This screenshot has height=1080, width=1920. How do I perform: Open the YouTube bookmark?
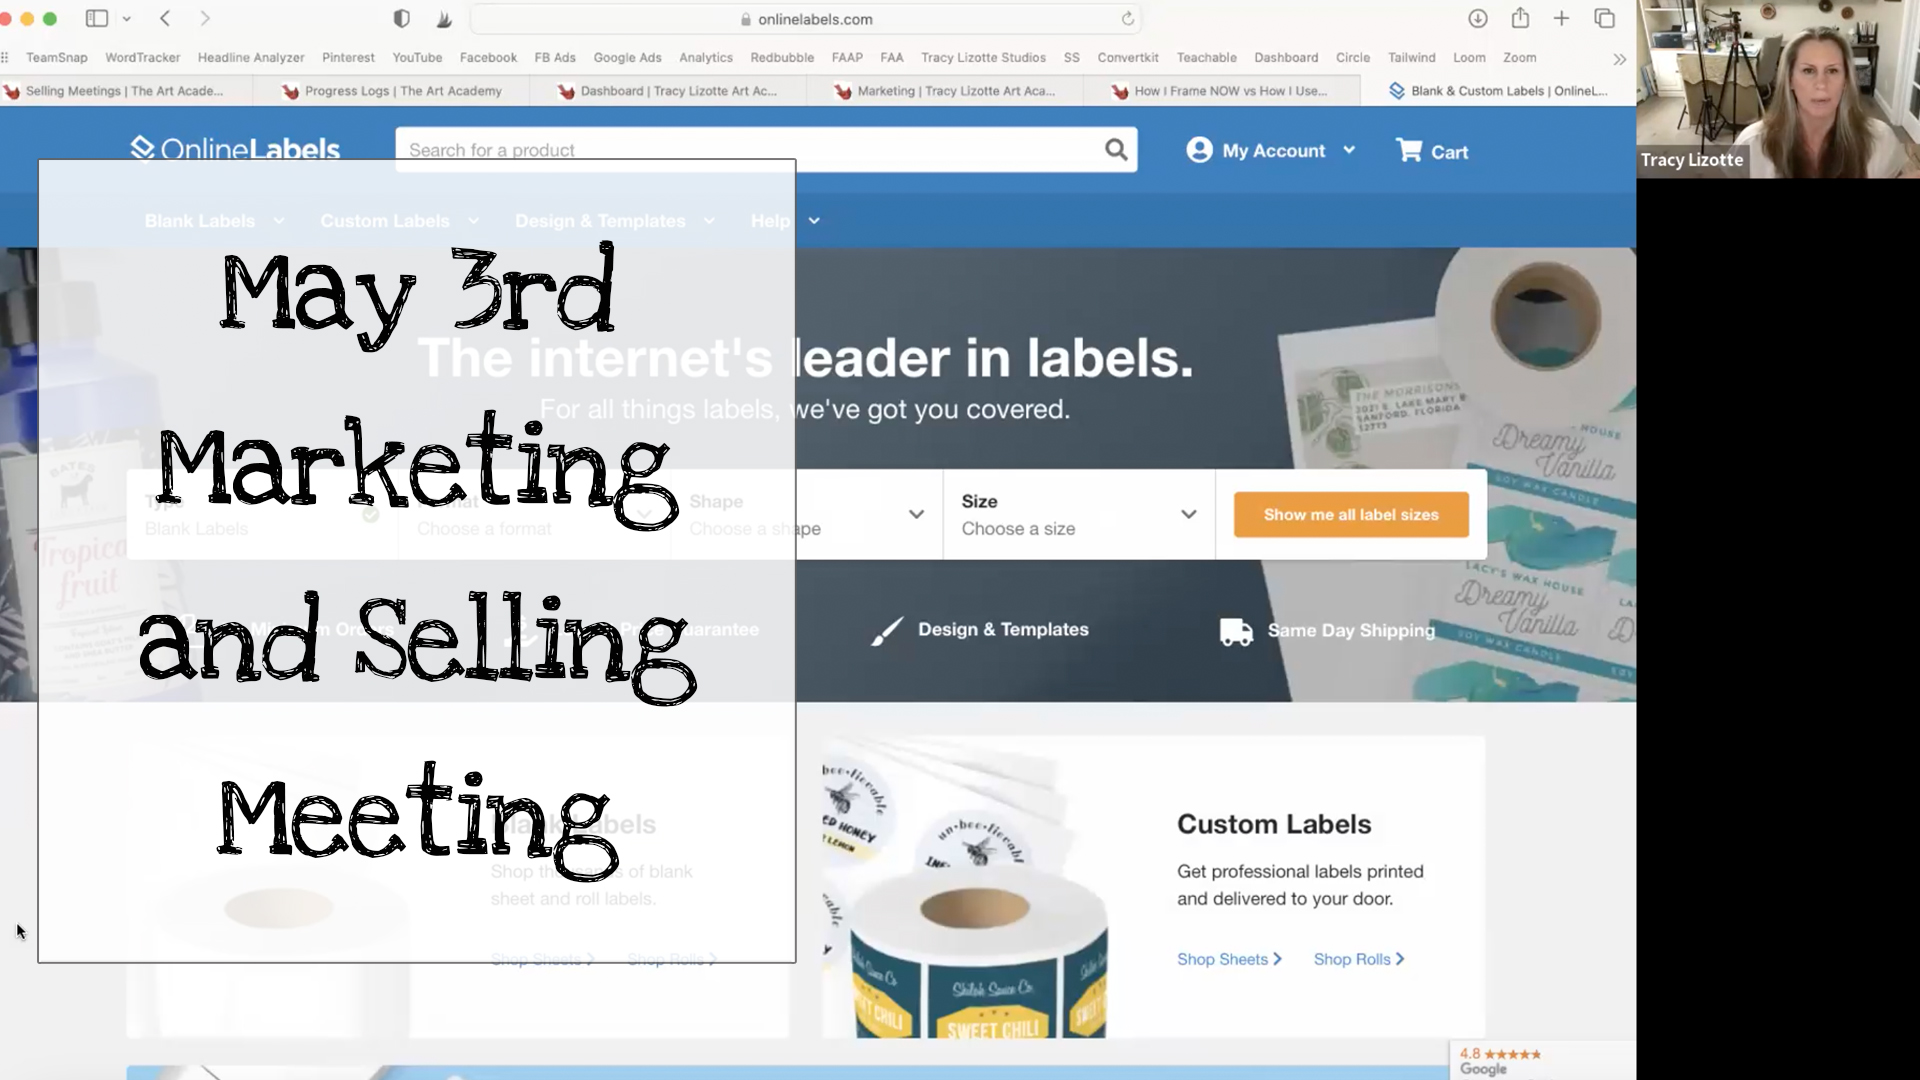pos(417,58)
